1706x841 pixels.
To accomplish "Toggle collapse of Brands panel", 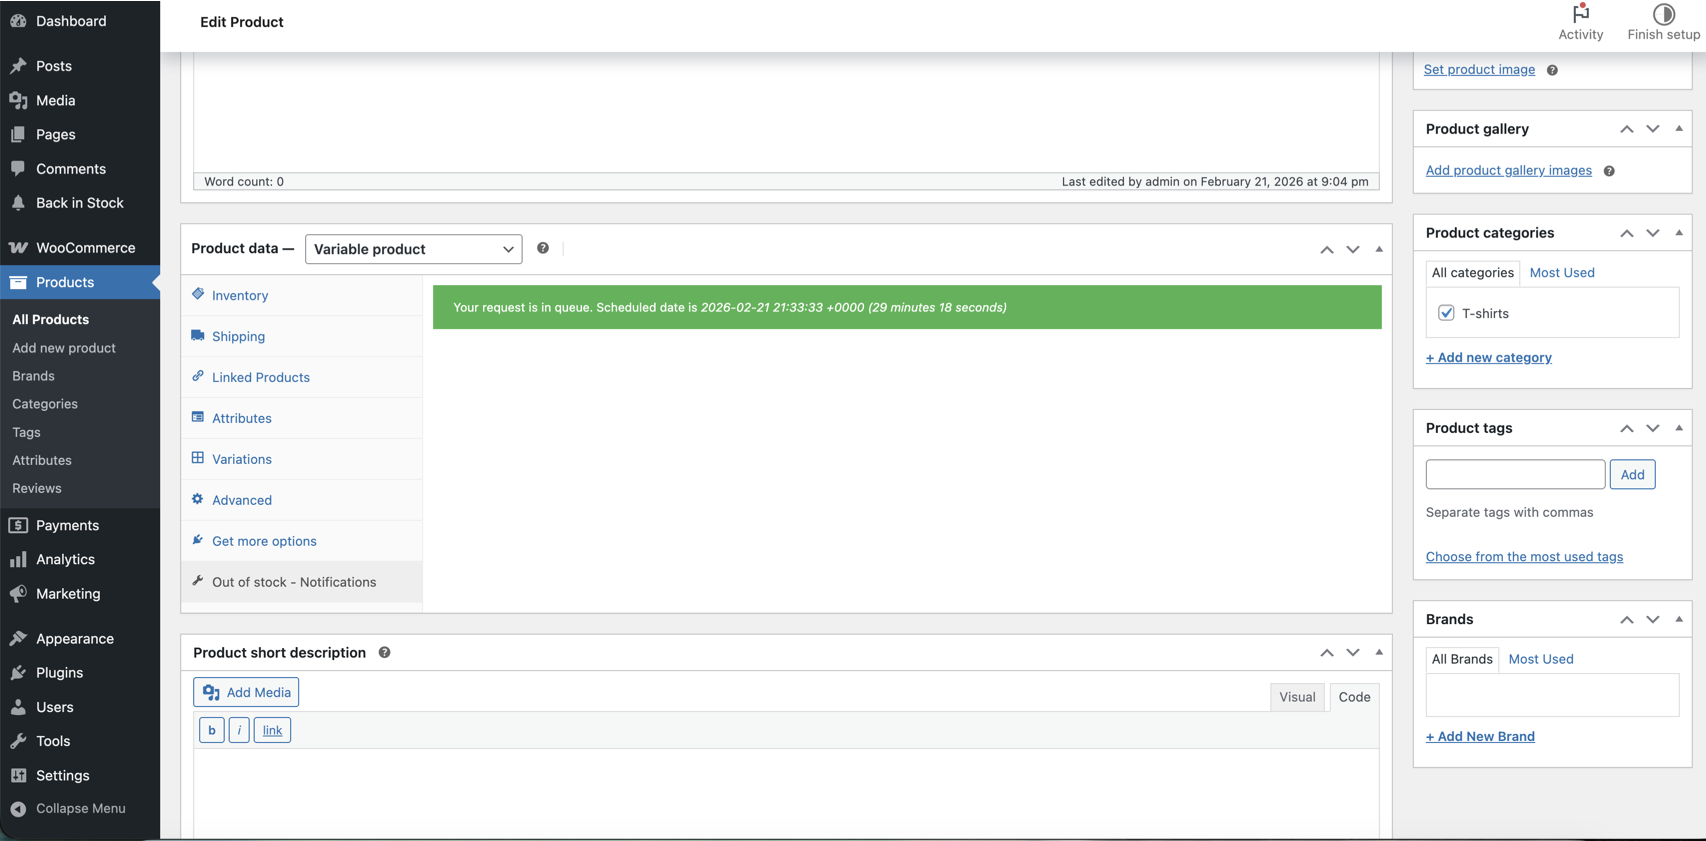I will [x=1679, y=619].
